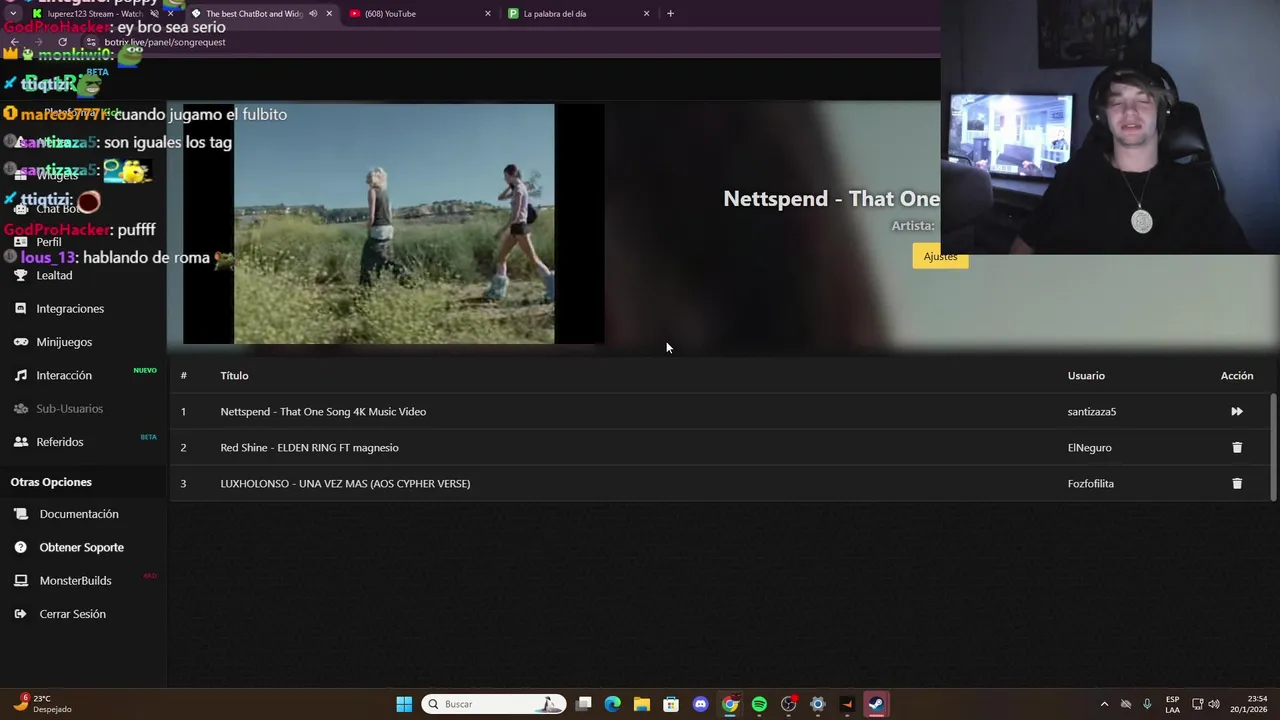Open Chrome from taskbar
Screen dimensions: 1280x720
(x=730, y=704)
